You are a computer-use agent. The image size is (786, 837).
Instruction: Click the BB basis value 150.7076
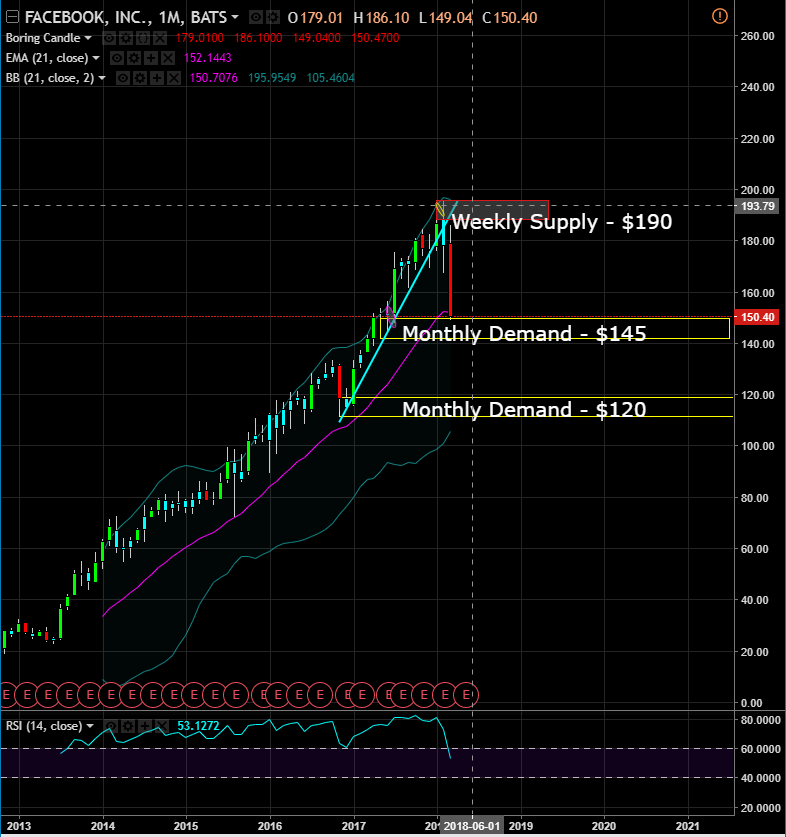(x=214, y=78)
